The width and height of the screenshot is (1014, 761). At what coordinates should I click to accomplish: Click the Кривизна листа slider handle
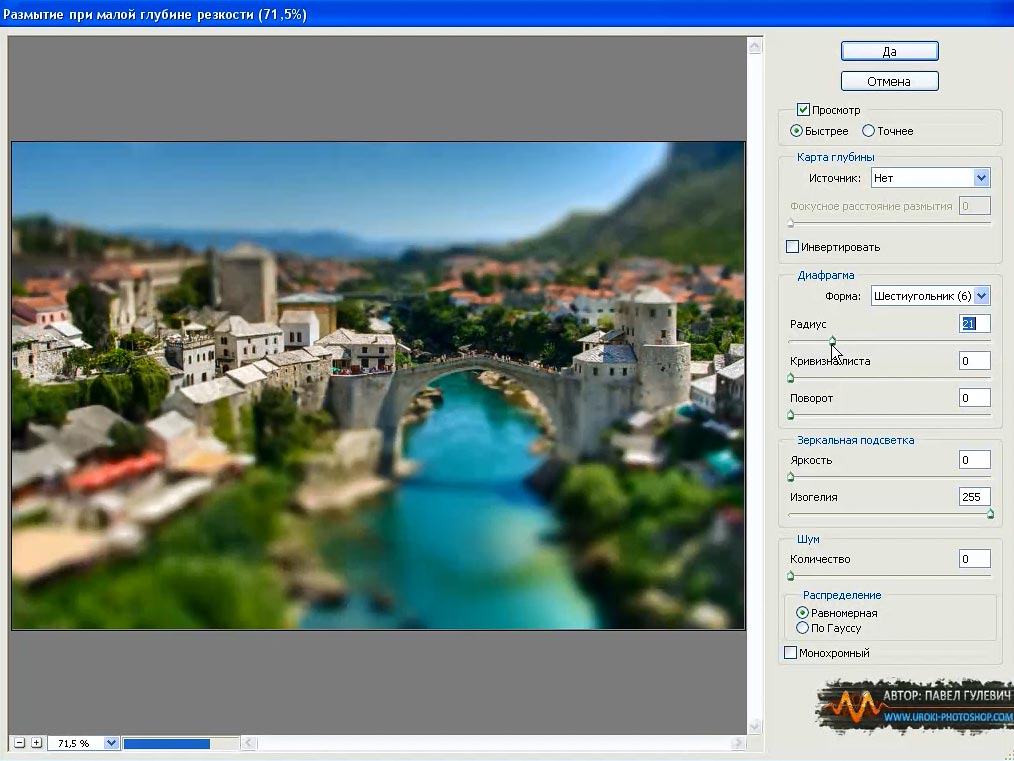(x=791, y=378)
